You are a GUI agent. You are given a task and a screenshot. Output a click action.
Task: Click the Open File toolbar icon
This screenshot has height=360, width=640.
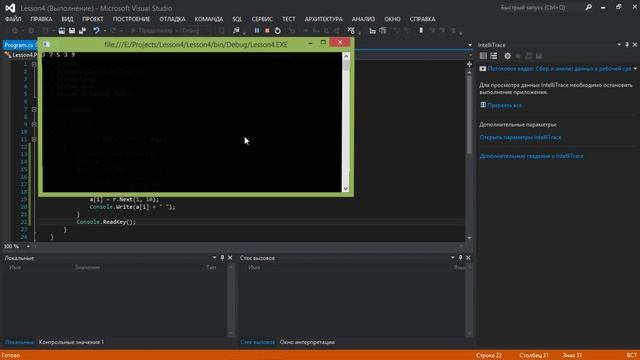click(x=61, y=30)
